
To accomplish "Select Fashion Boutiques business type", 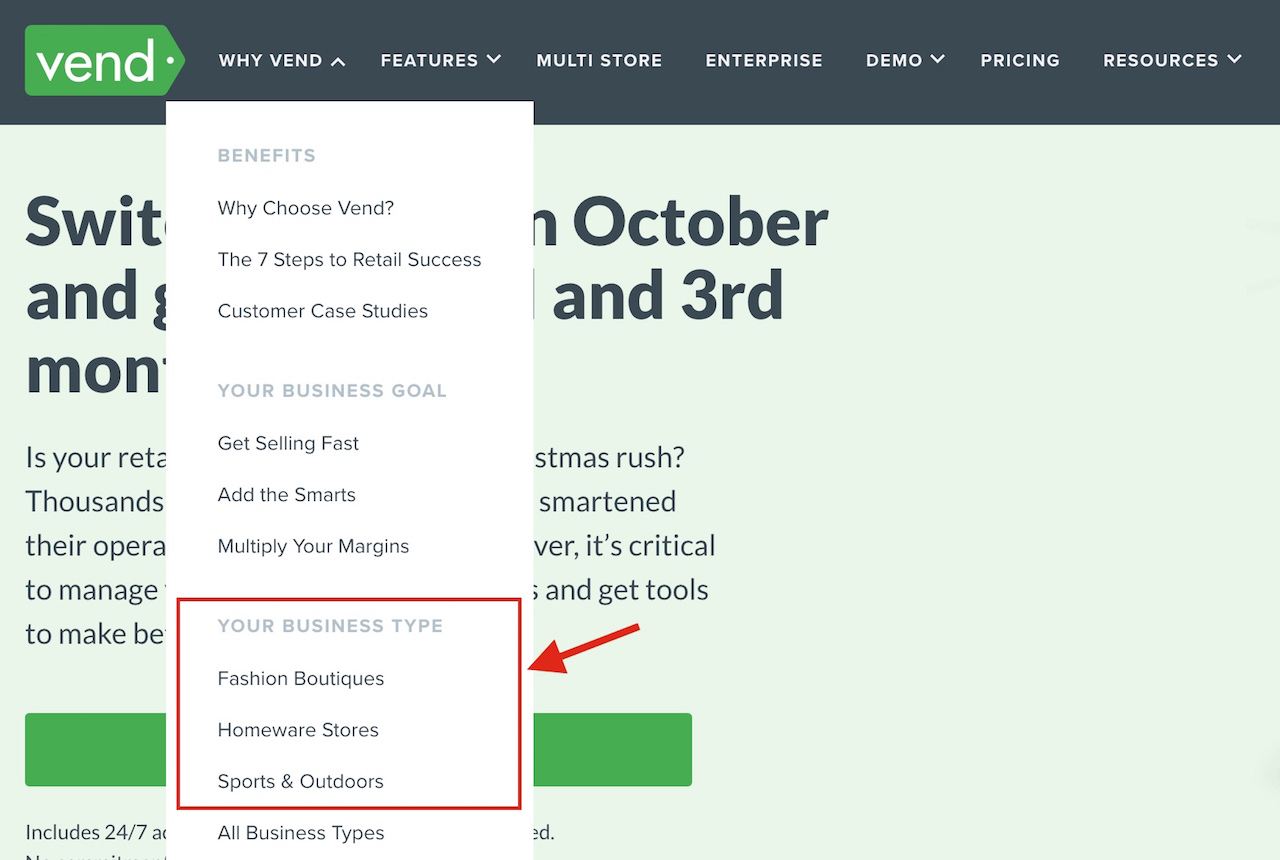I will pyautogui.click(x=301, y=679).
